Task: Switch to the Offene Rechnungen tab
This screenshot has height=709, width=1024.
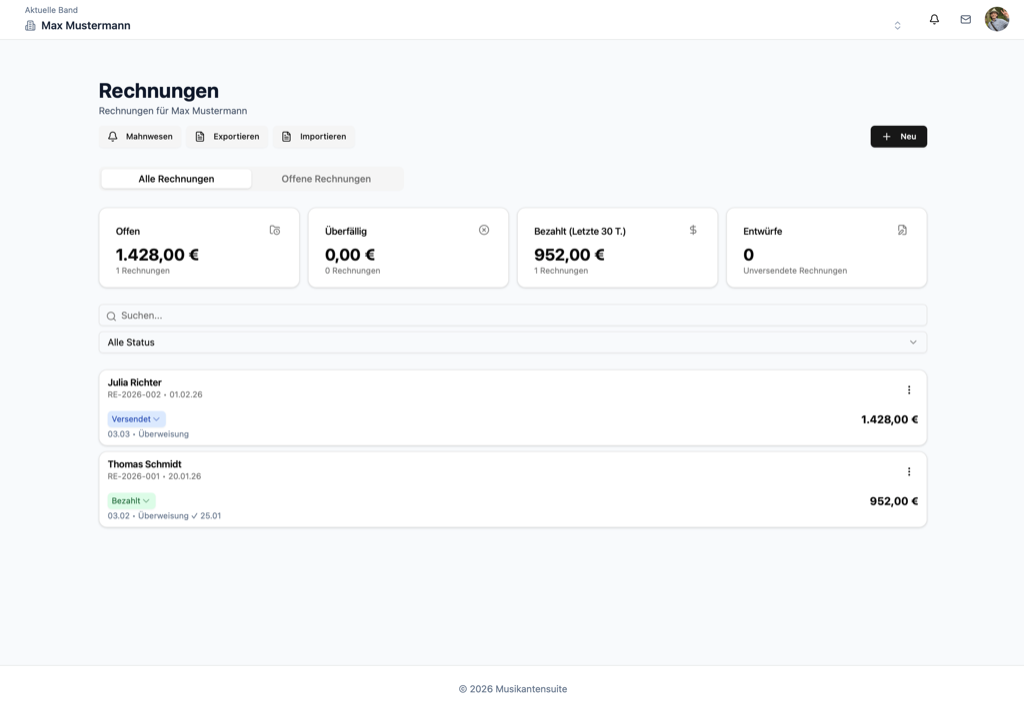Action: (327, 179)
